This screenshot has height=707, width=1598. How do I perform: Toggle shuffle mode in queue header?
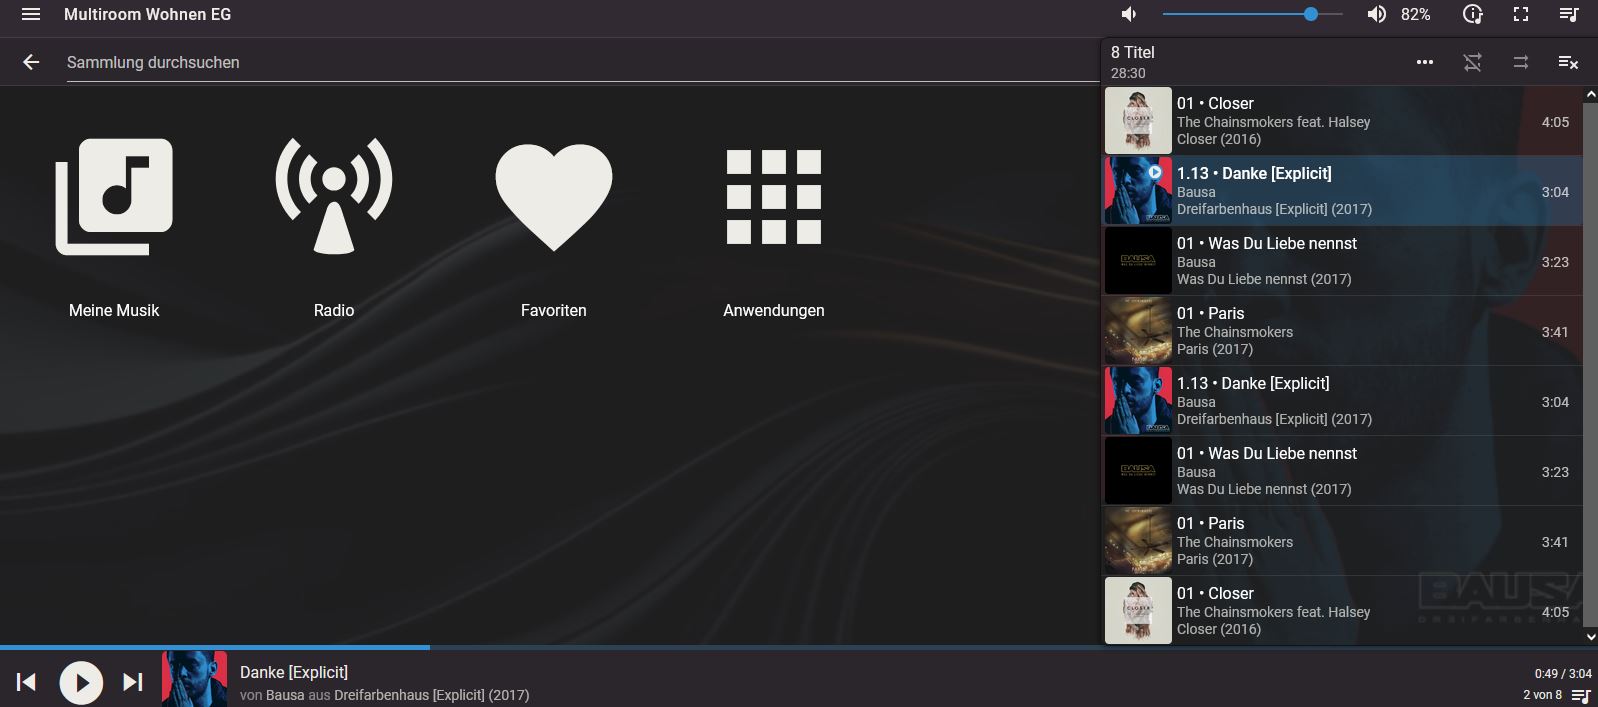[1520, 62]
